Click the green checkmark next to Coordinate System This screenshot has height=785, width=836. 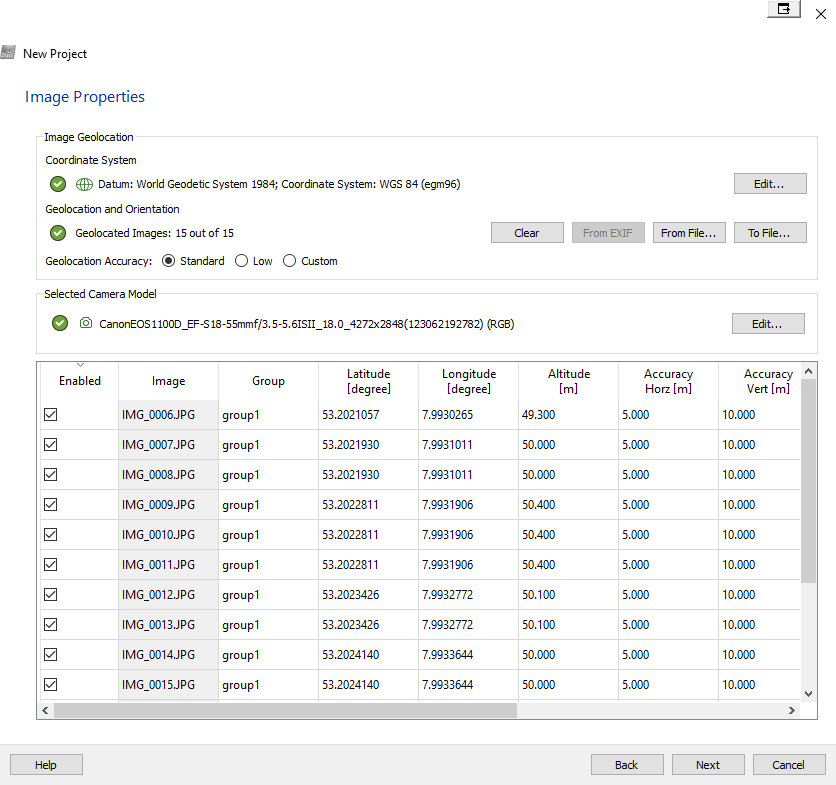(x=58, y=184)
